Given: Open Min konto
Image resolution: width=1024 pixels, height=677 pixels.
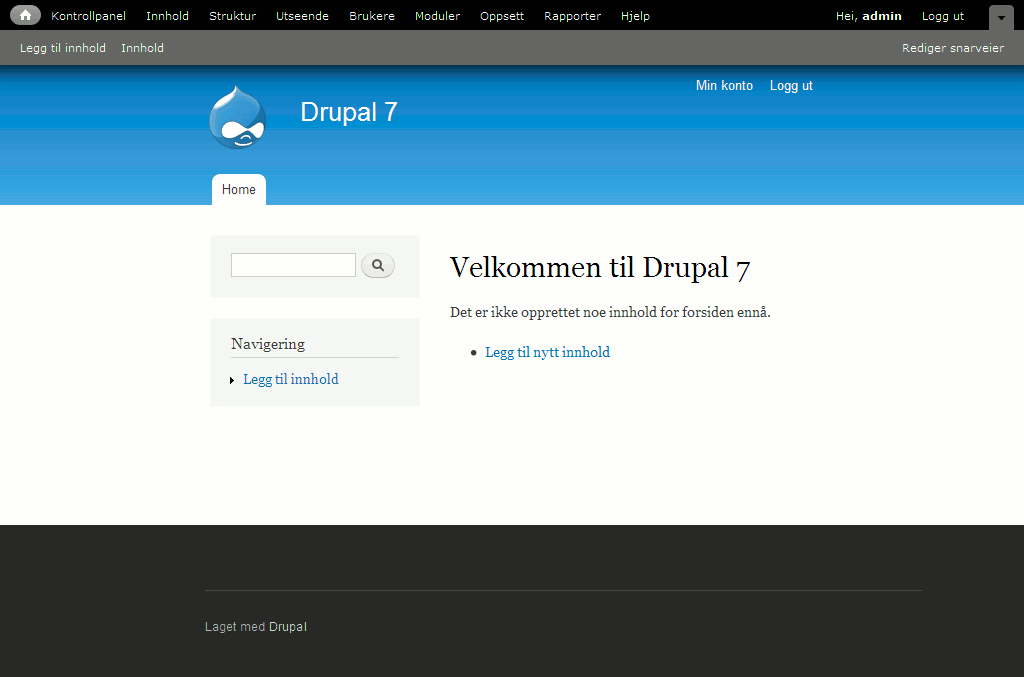Looking at the screenshot, I should click(x=724, y=85).
